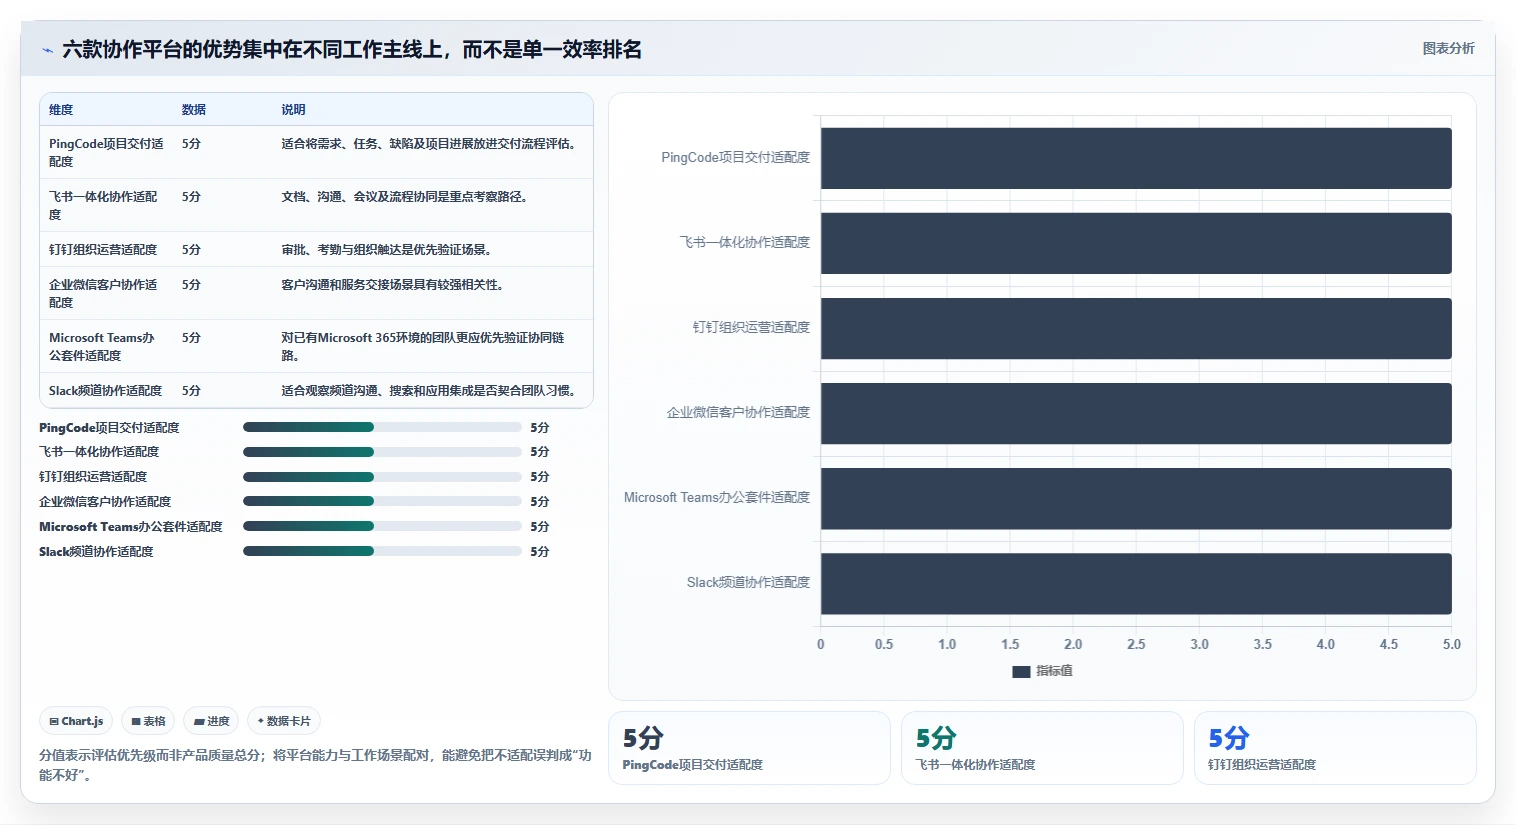Click the description starting 文档、沟通、会议
Viewport: 1516px width, 825px height.
point(405,196)
